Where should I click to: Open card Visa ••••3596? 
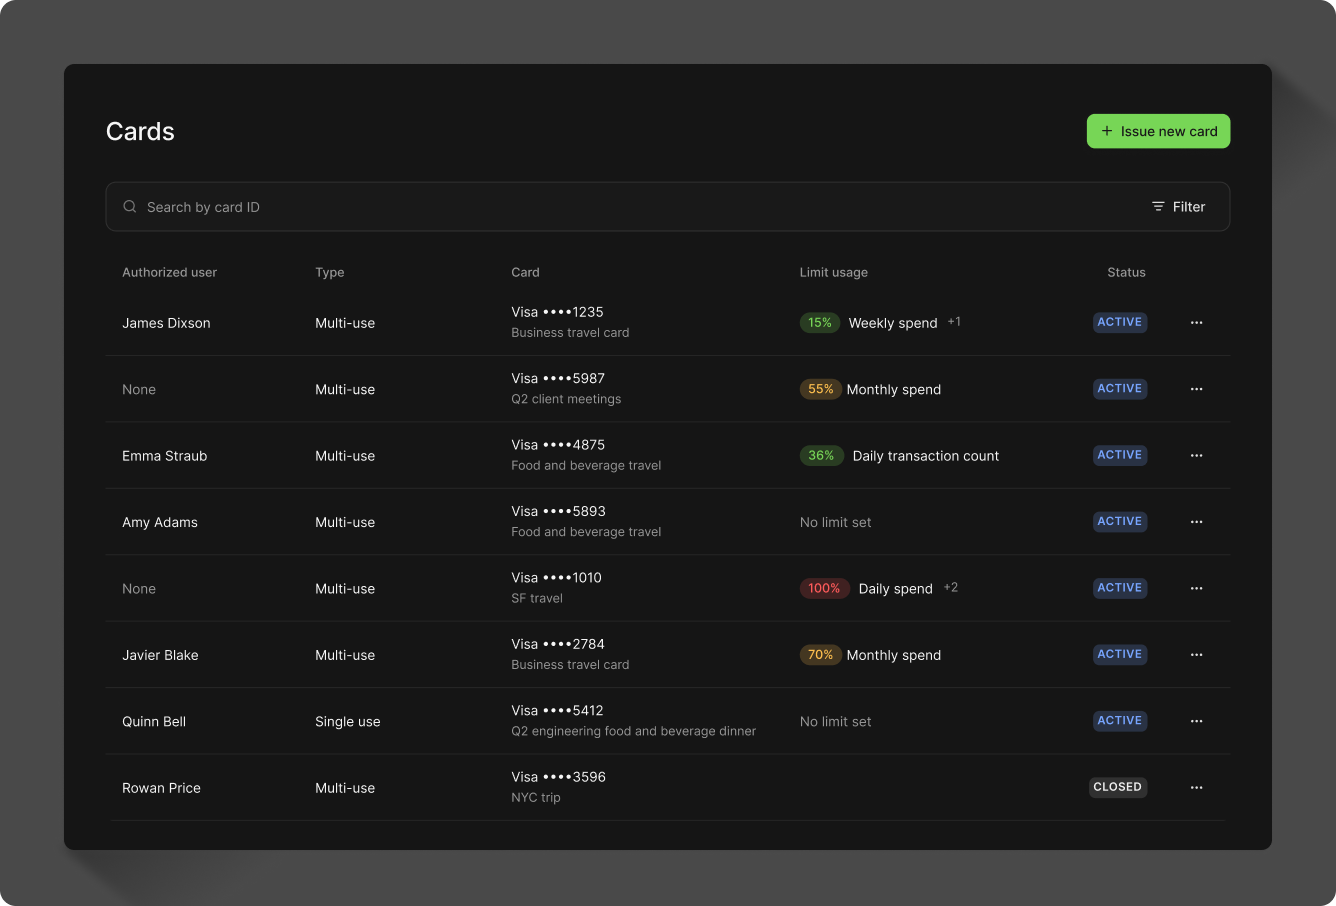coord(558,777)
